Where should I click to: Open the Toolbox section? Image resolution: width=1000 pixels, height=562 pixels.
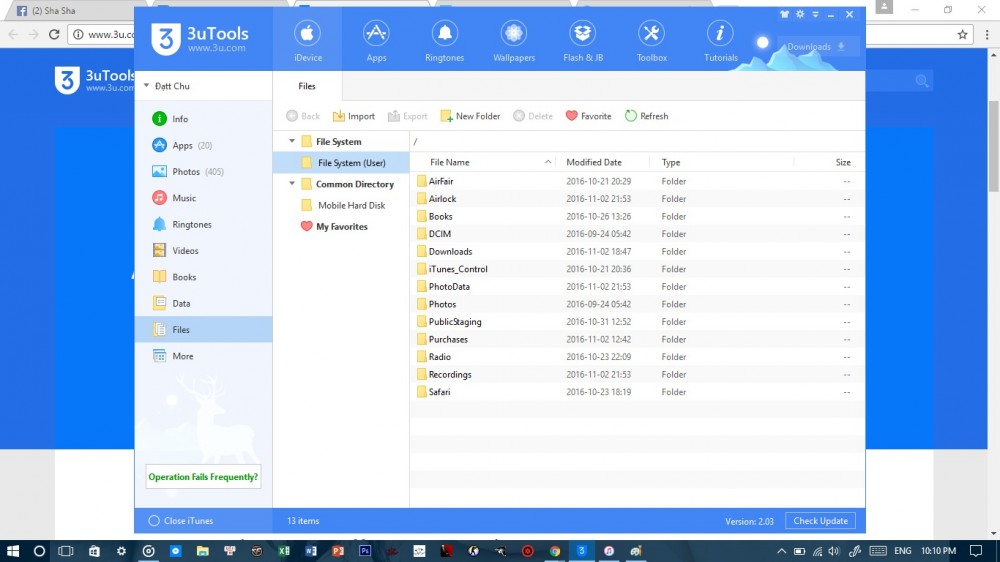tap(651, 40)
